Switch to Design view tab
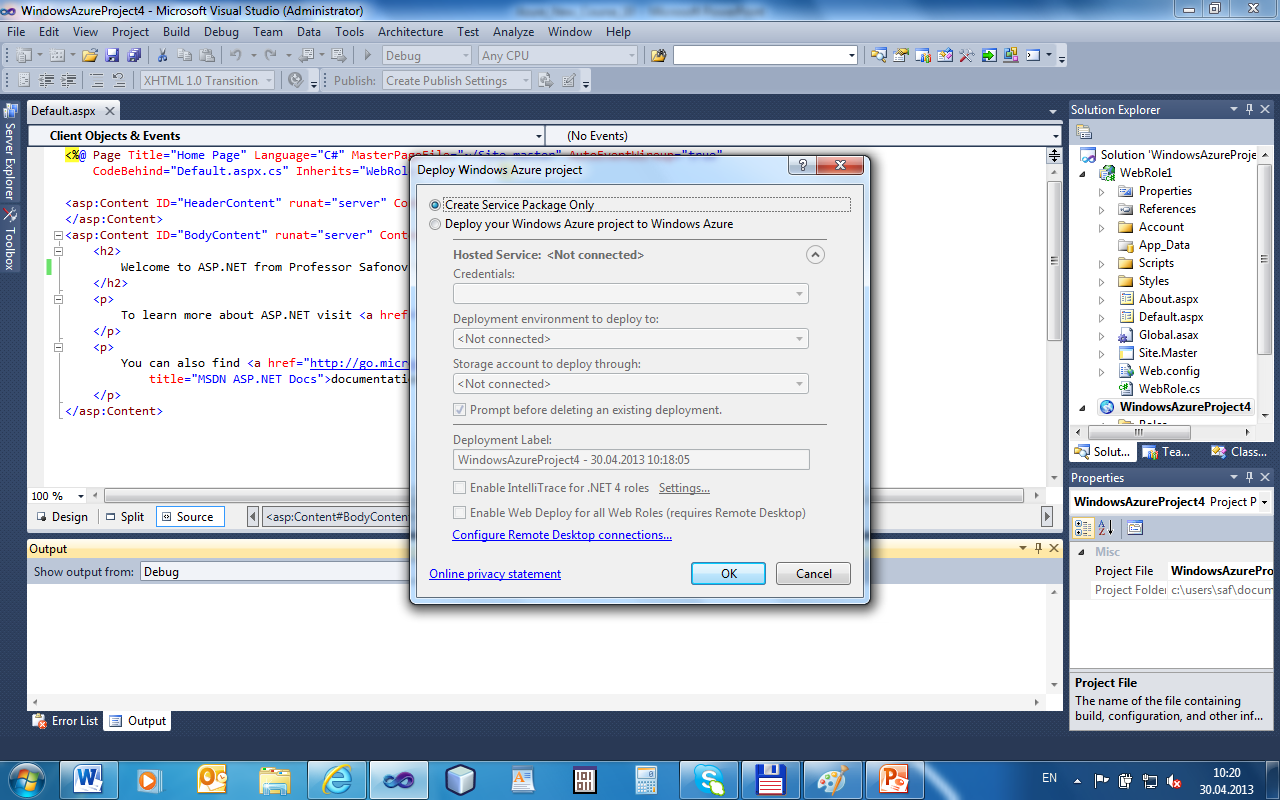 point(61,517)
